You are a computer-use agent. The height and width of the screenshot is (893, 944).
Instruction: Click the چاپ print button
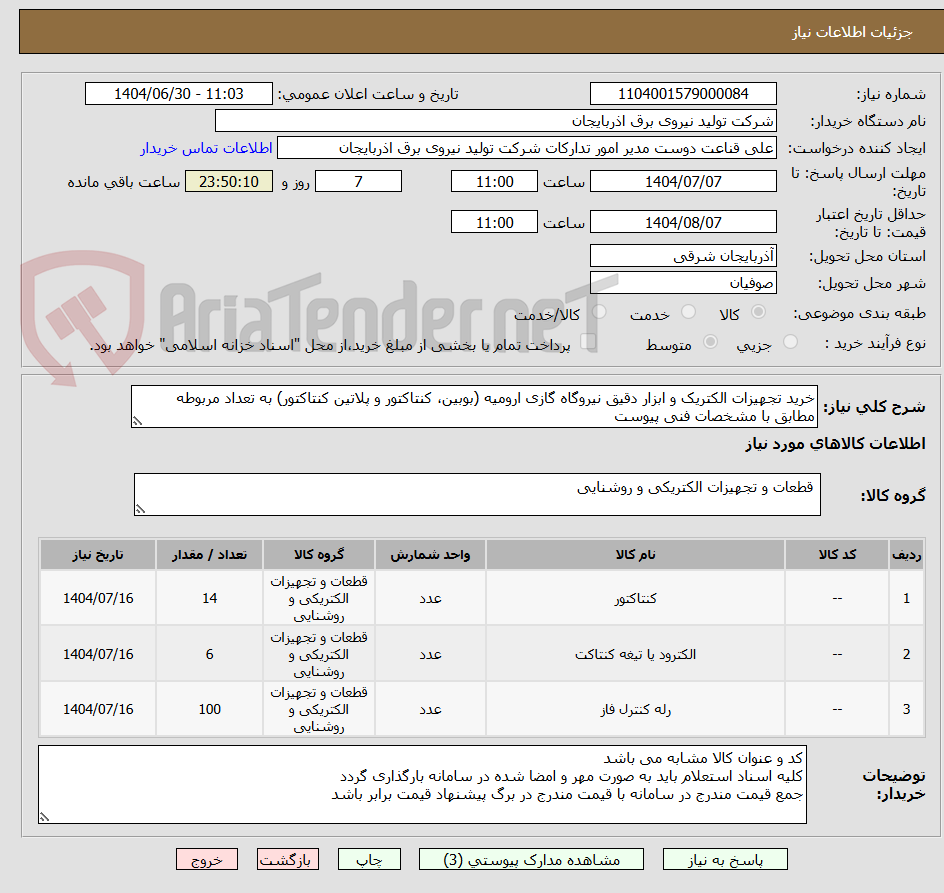[369, 859]
